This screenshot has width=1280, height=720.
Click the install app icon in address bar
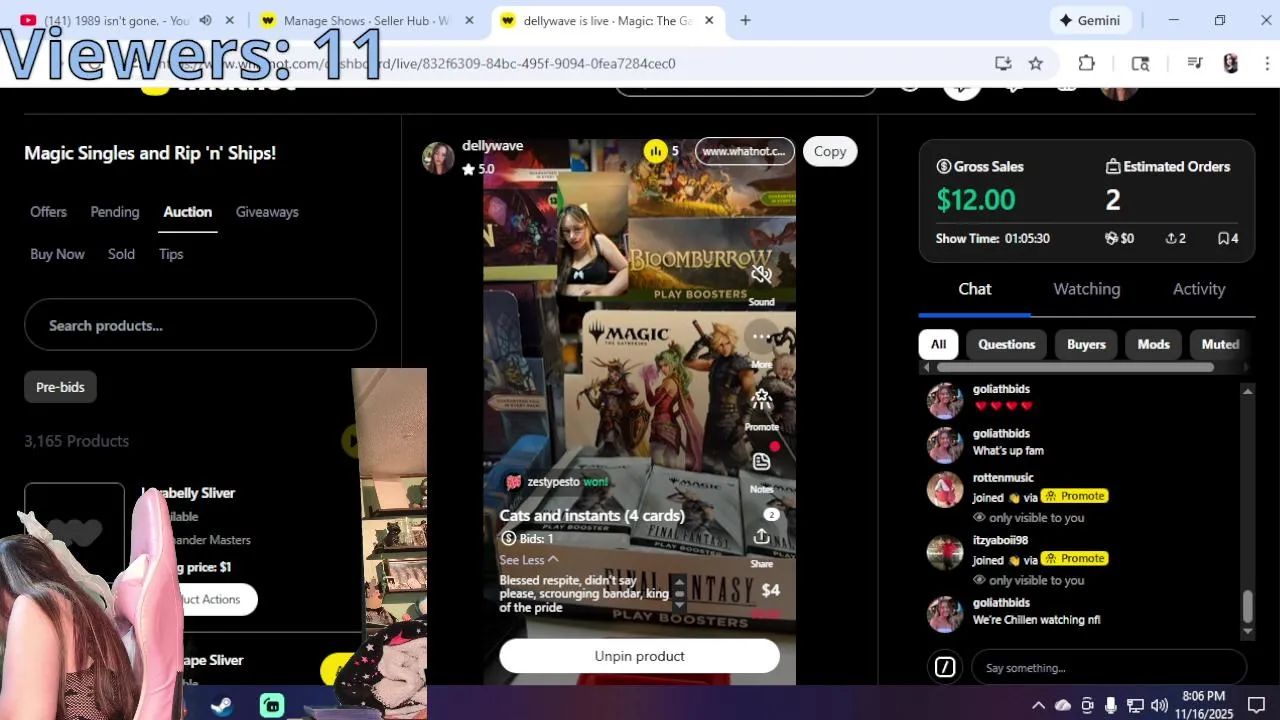pyautogui.click(x=1003, y=63)
